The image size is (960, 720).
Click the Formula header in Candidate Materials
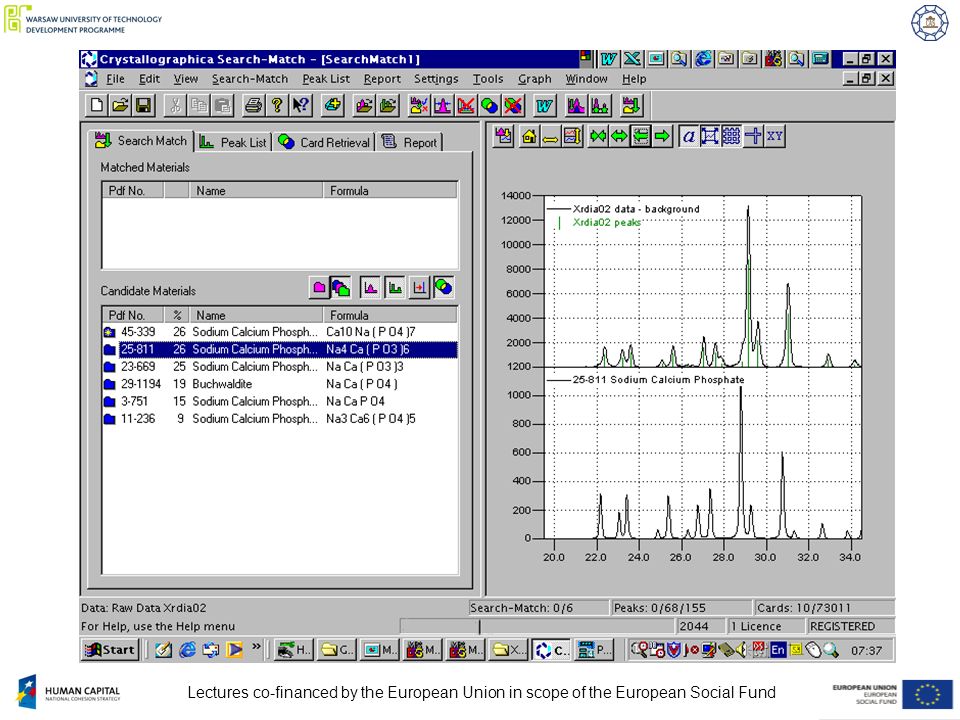390,315
